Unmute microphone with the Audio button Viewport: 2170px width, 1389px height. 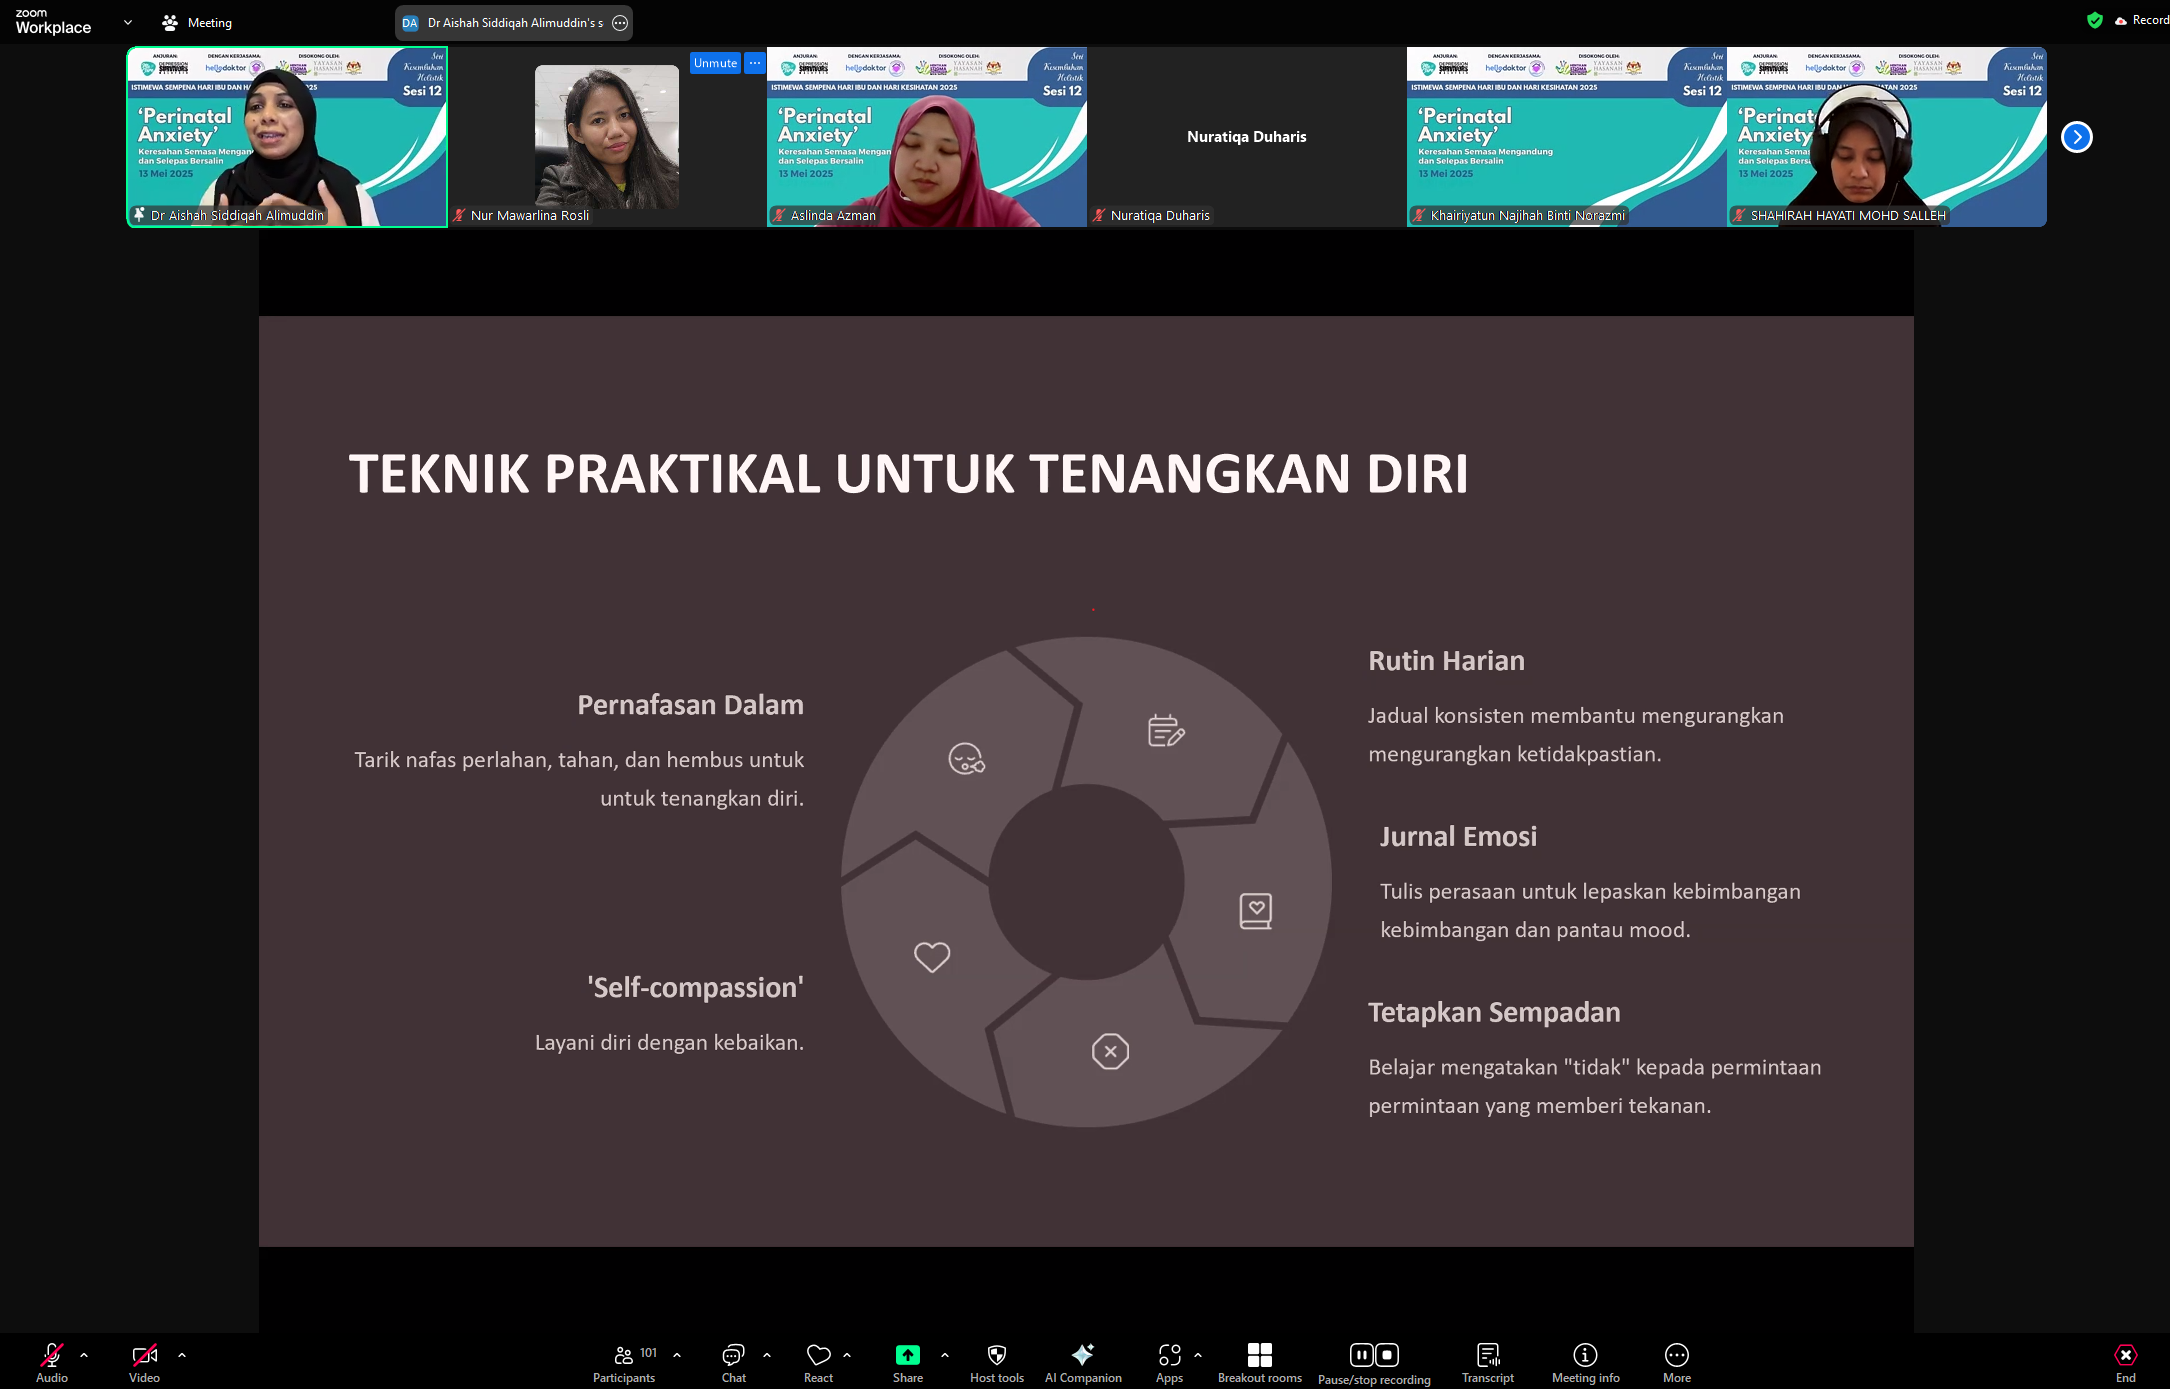52,1362
